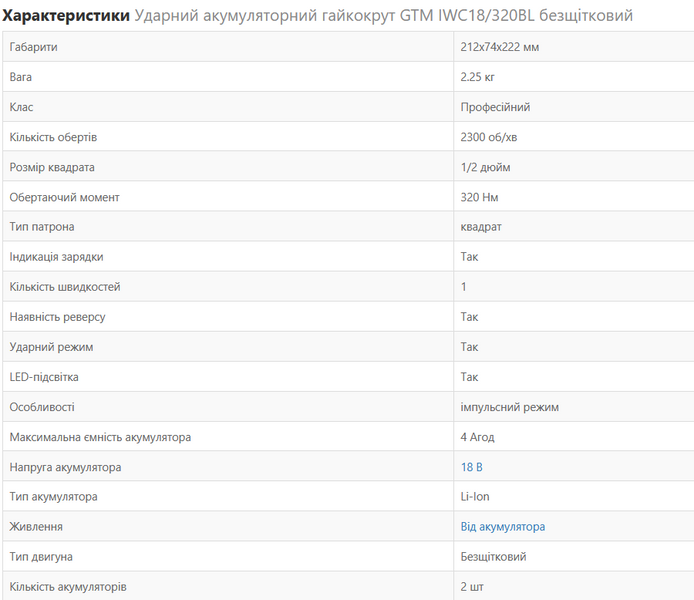694x600 pixels.
Task: Open the 'Від акумулятора' power source link
Action: tap(503, 527)
